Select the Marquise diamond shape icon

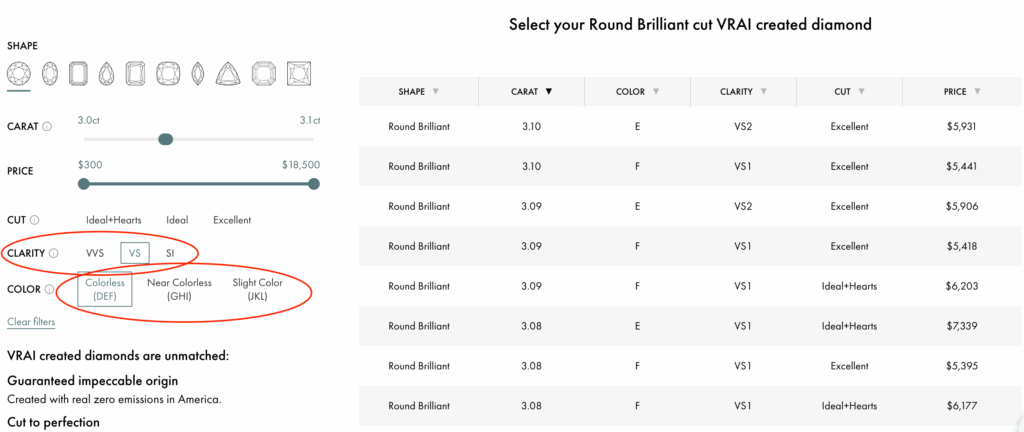(x=199, y=72)
